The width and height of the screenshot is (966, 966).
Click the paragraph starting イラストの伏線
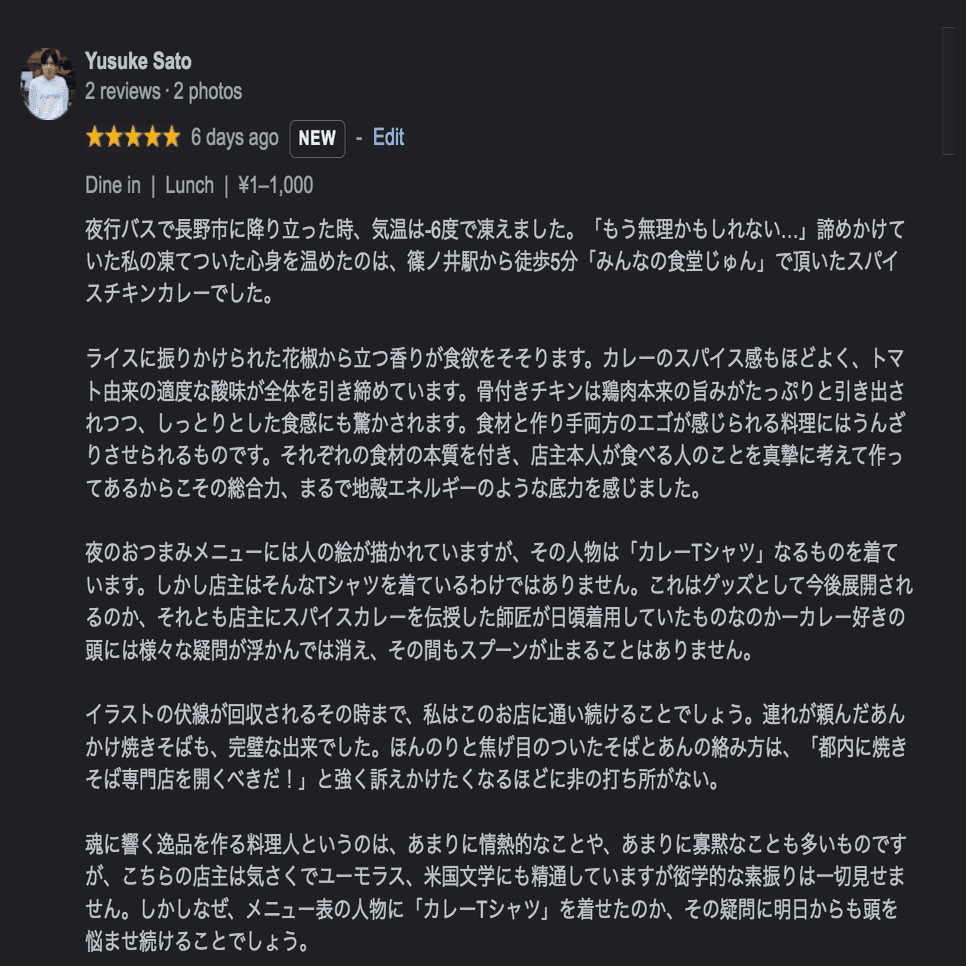495,746
